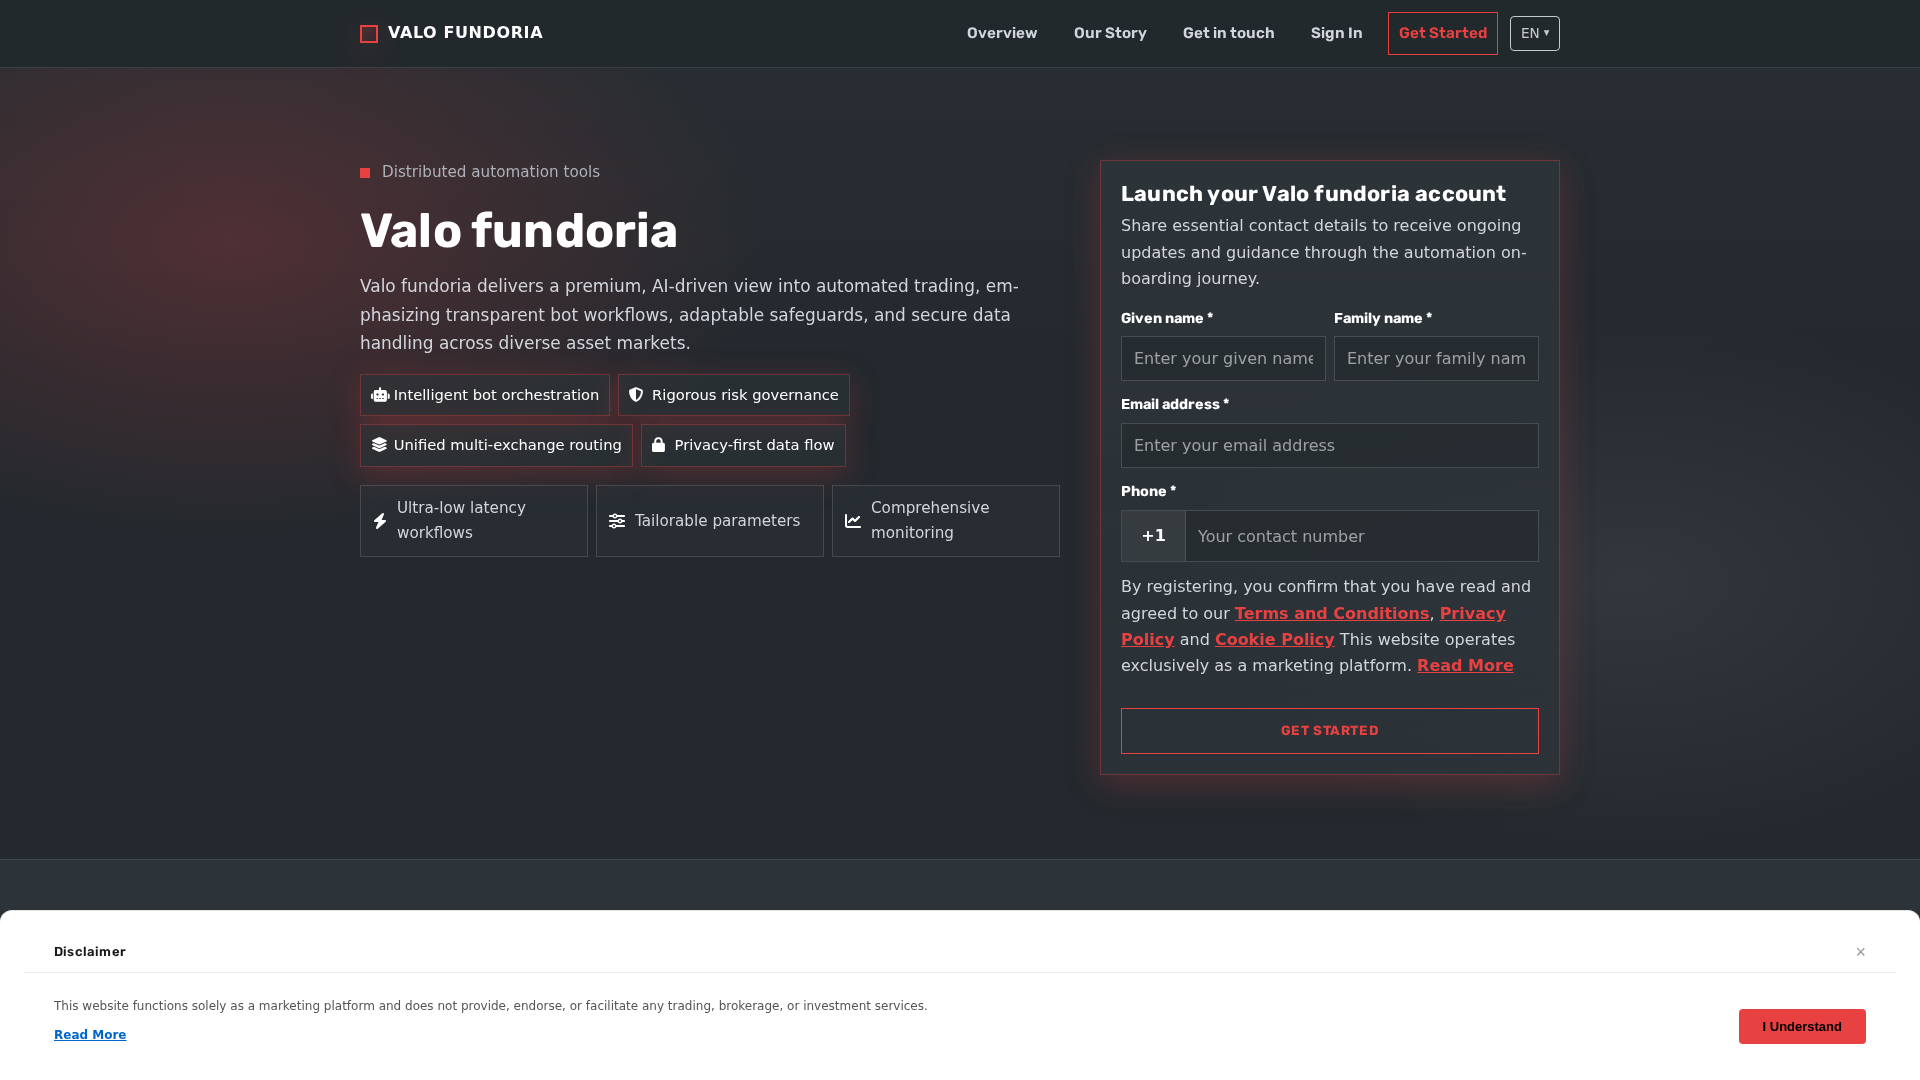Image resolution: width=1920 pixels, height=1080 pixels.
Task: Close the Disclaimer banner with the X
Action: coord(1861,952)
